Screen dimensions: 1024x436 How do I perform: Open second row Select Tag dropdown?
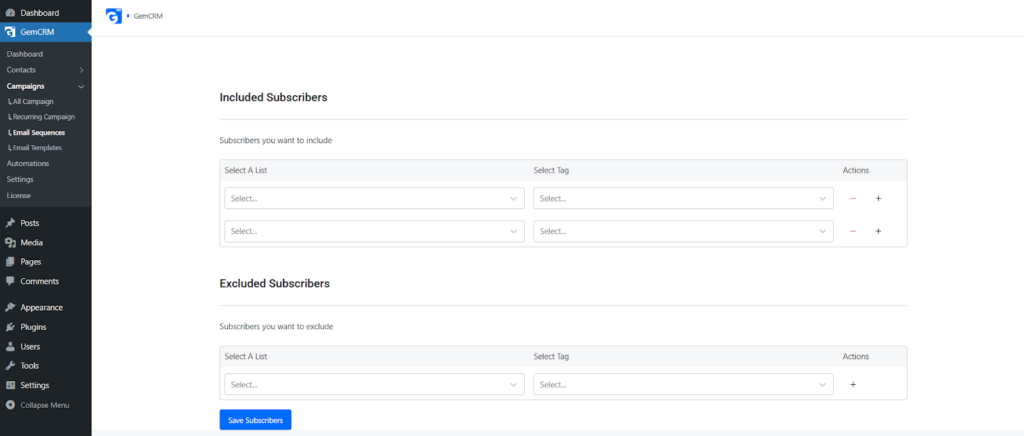coord(683,231)
